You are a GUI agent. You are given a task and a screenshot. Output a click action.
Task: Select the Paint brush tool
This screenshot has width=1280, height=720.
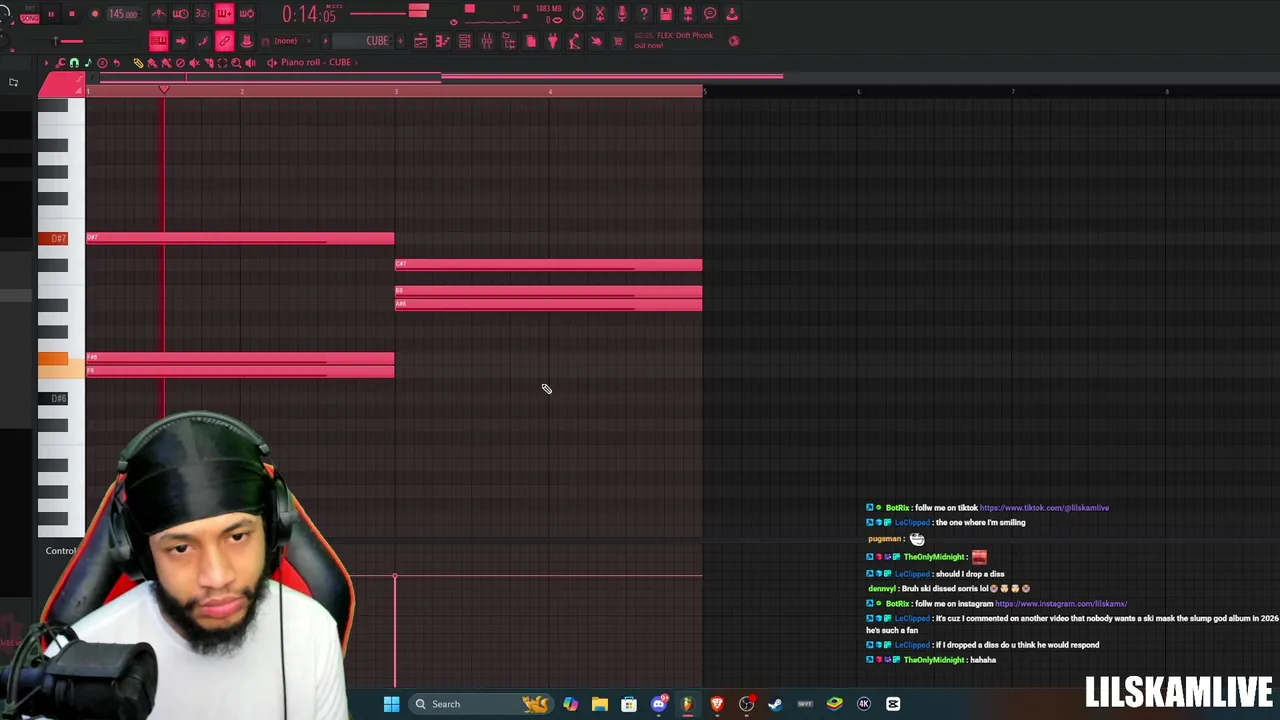click(x=152, y=62)
